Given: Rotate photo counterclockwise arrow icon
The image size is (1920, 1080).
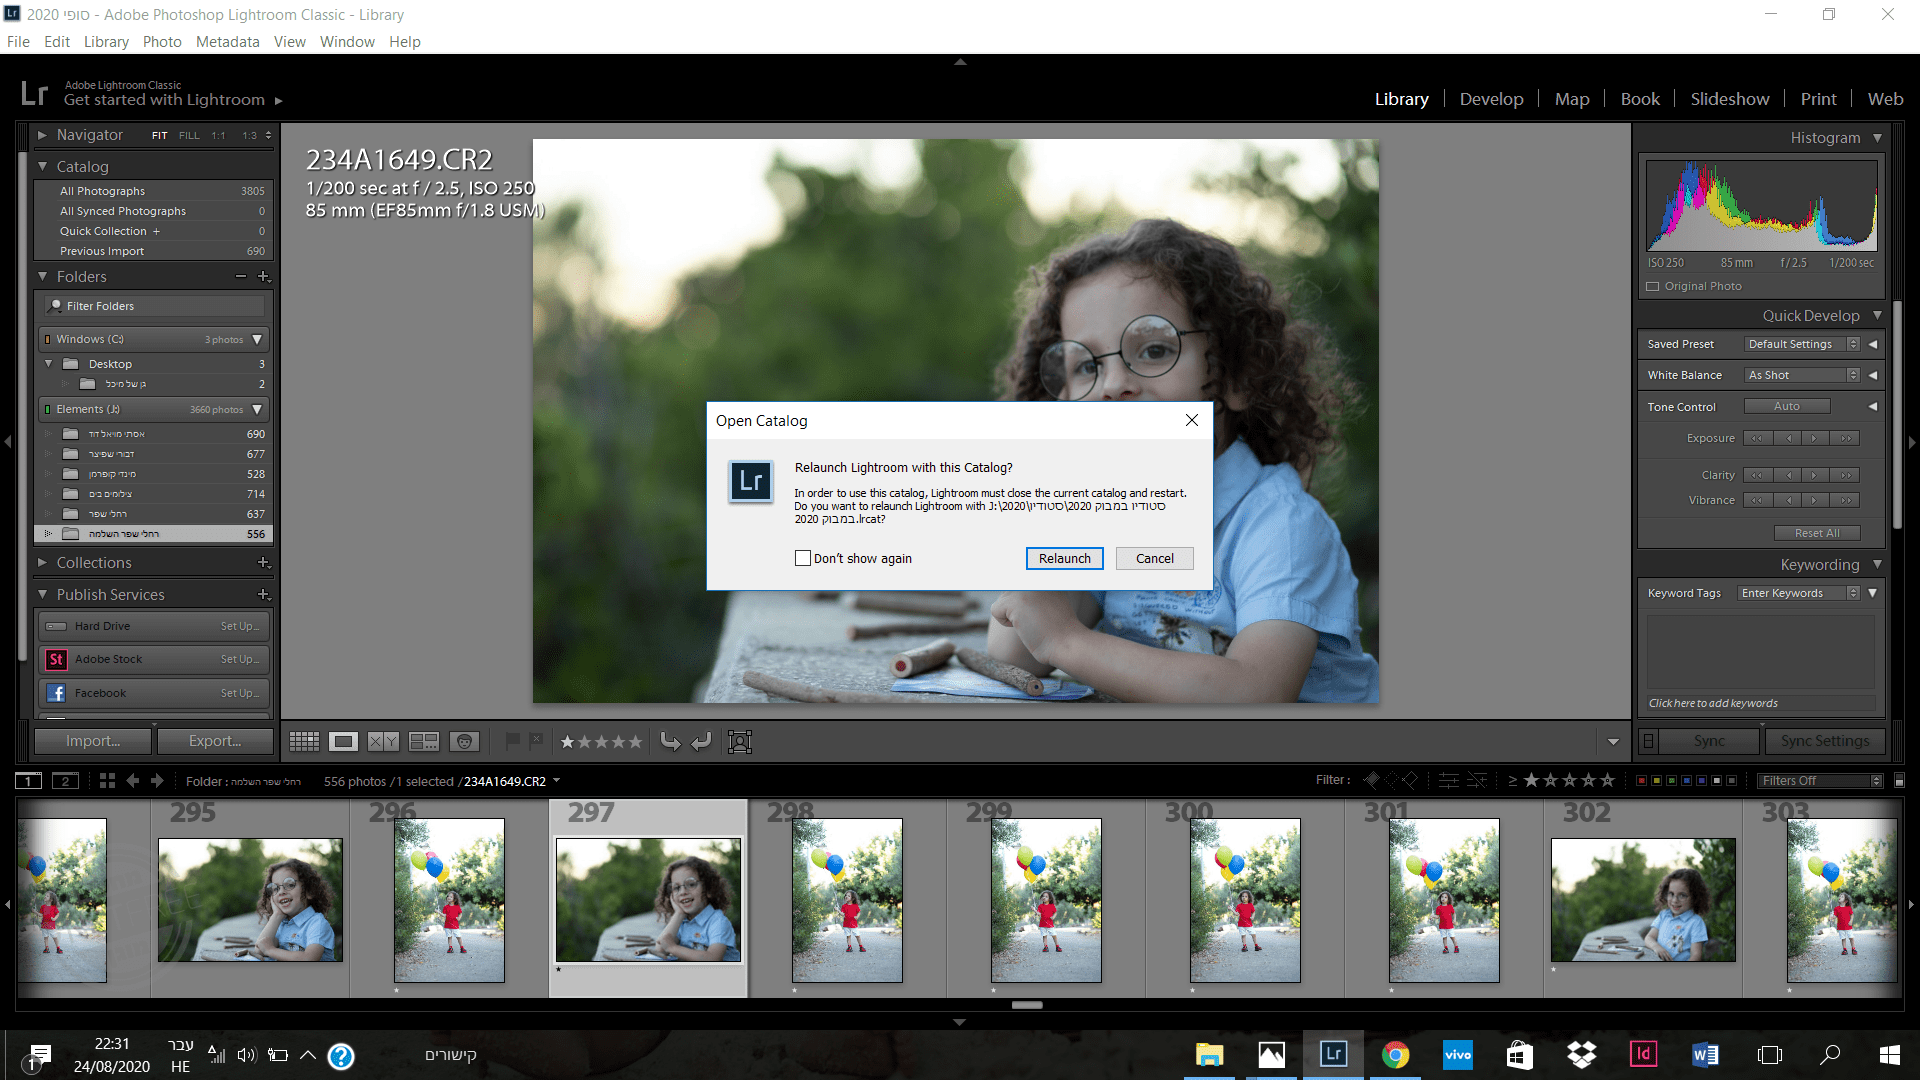Looking at the screenshot, I should [670, 741].
